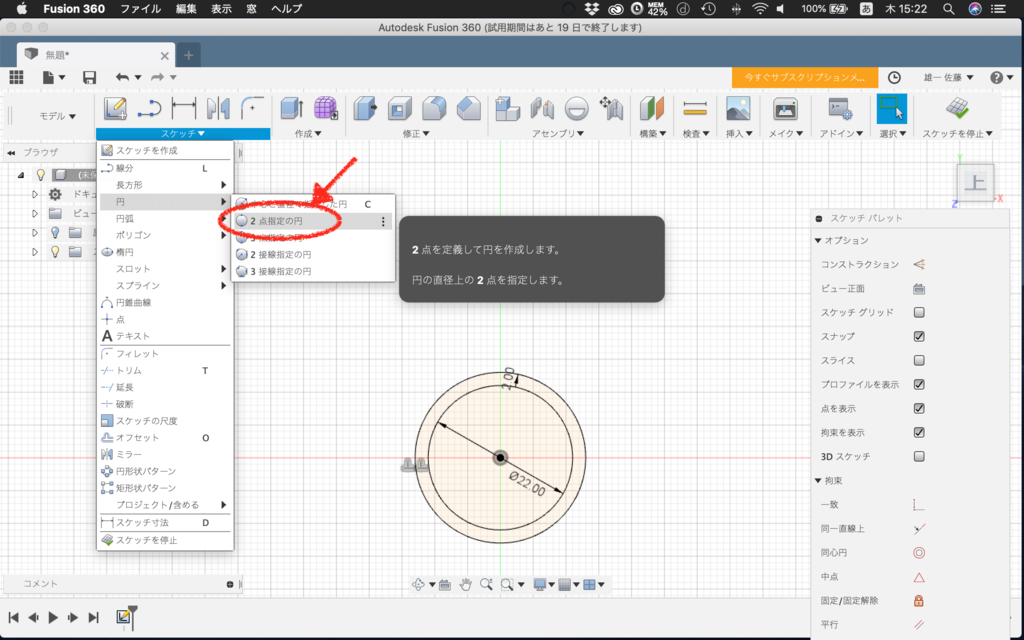The width and height of the screenshot is (1024, 640).
Task: Click the subscription orange banner button
Action: [x=805, y=77]
